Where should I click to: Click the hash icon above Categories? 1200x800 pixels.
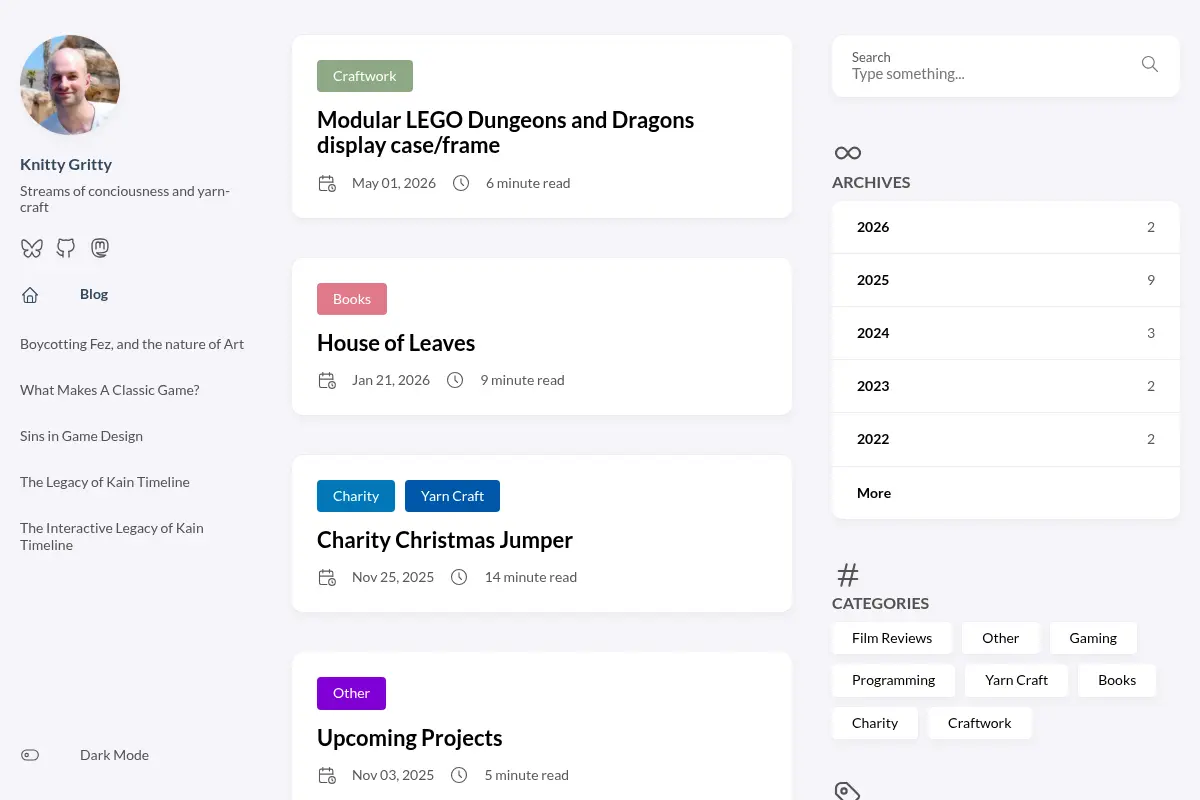pyautogui.click(x=848, y=575)
